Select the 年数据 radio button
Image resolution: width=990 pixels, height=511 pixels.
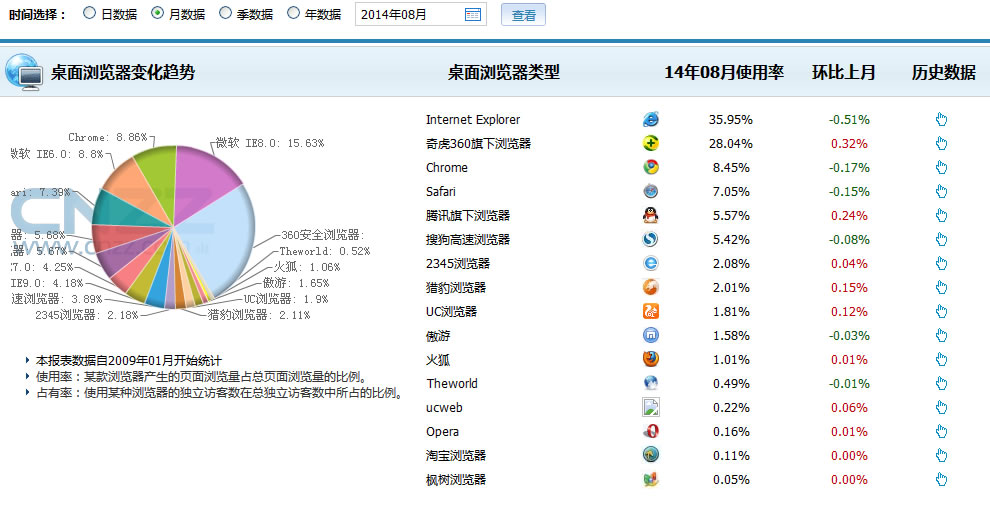point(293,14)
